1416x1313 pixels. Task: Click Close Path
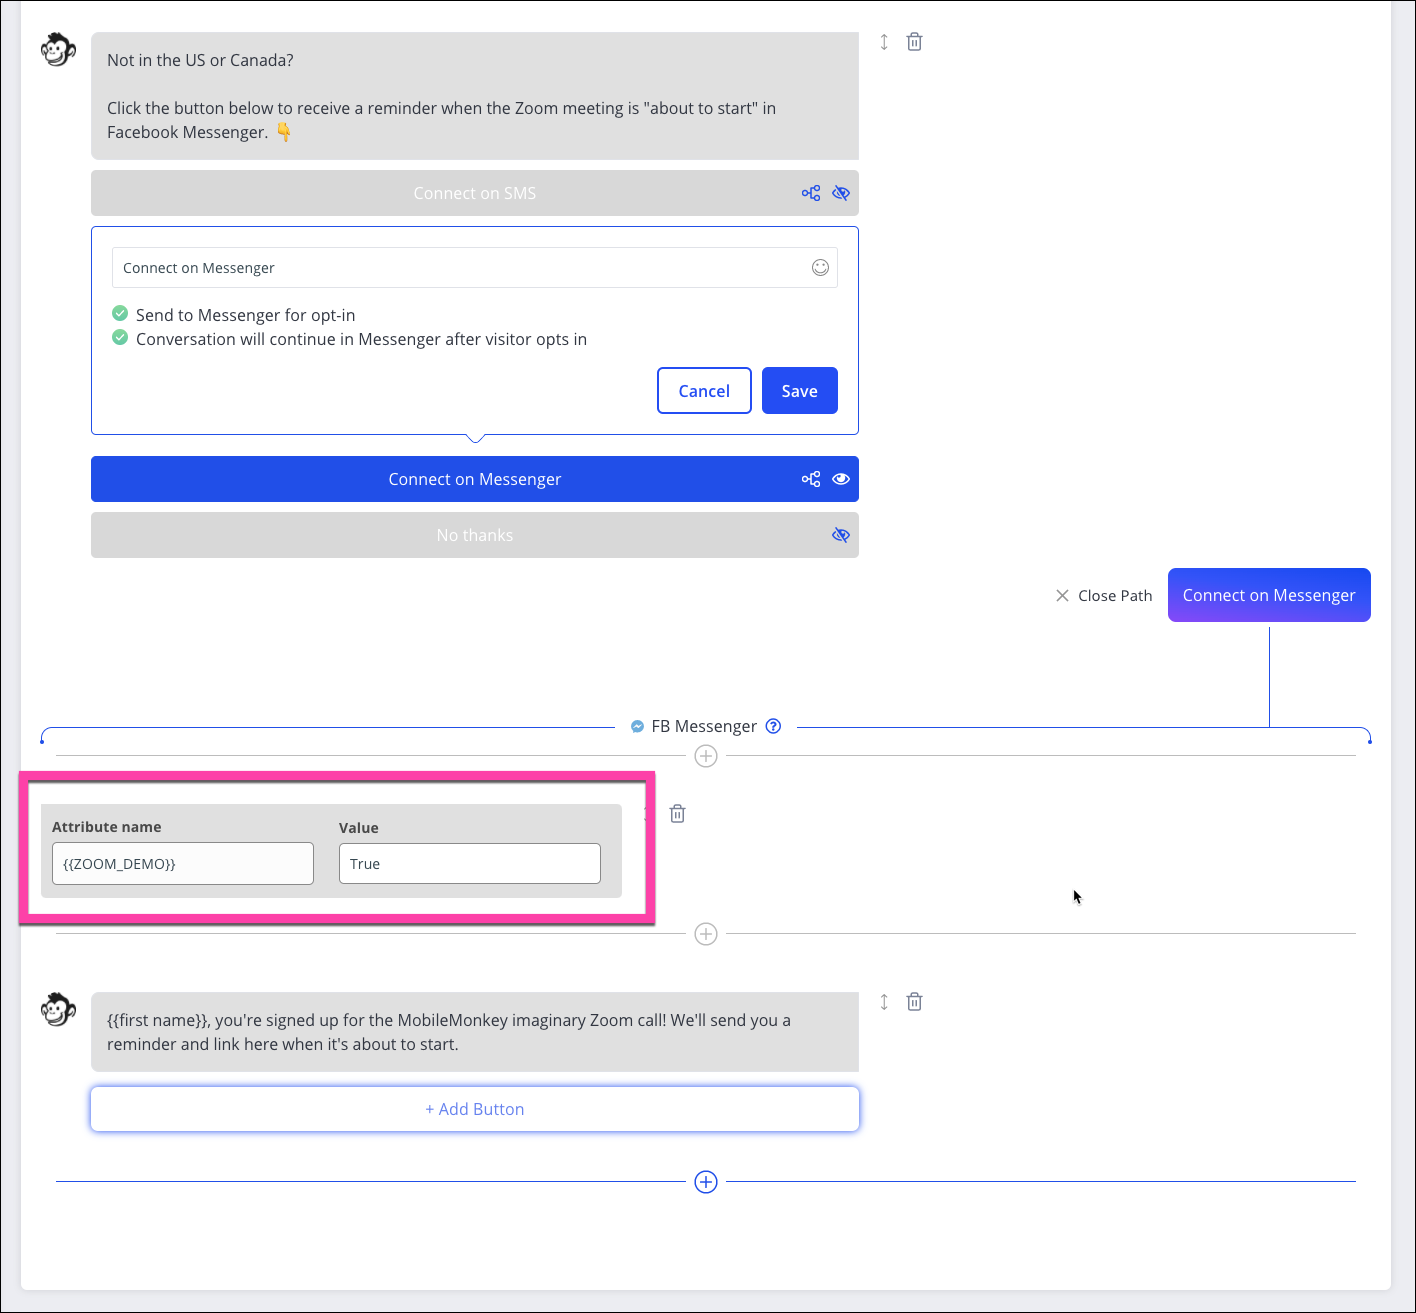[1104, 595]
